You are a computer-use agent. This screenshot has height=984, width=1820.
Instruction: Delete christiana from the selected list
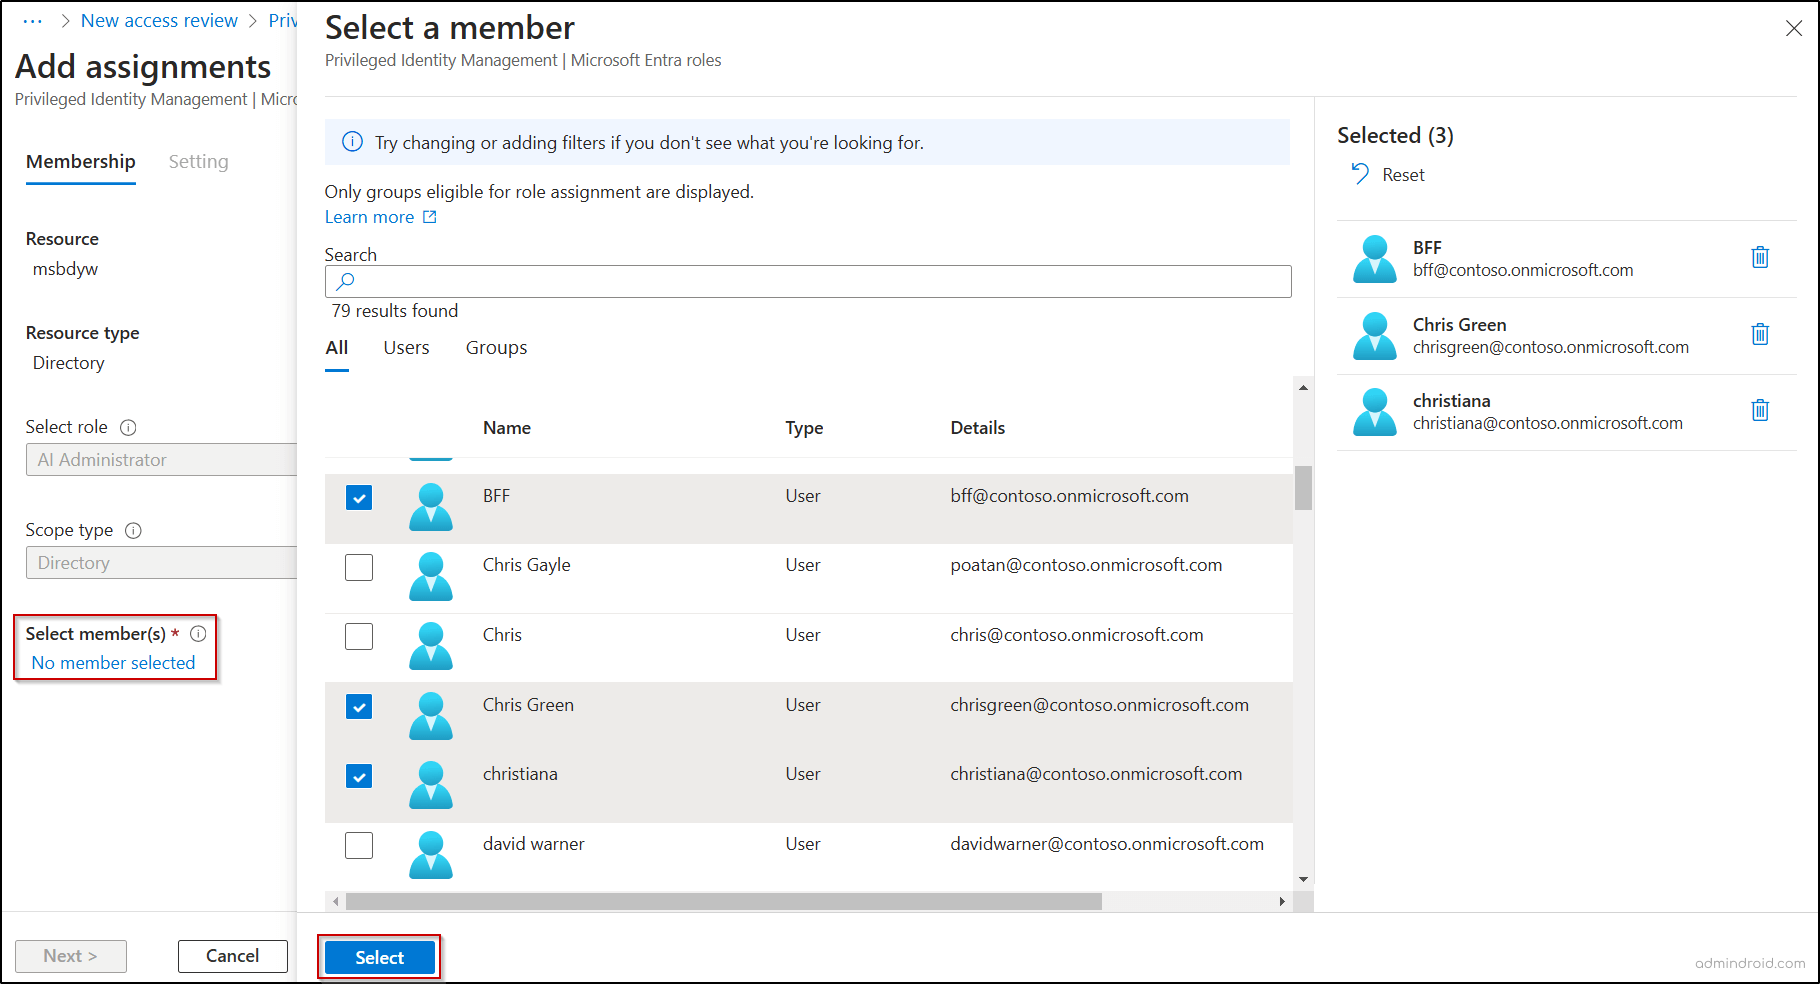pyautogui.click(x=1760, y=410)
